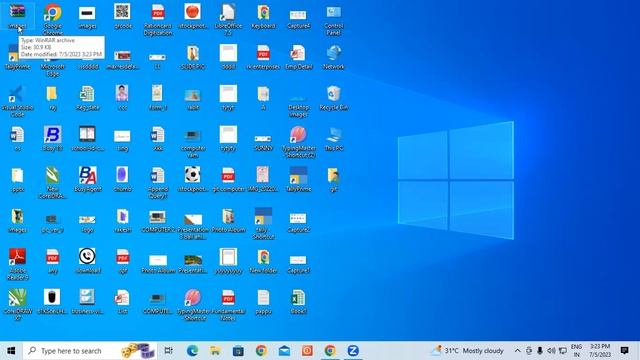The width and height of the screenshot is (640, 360).
Task: Open the Rationcard Digitization PDF
Action: tap(158, 20)
